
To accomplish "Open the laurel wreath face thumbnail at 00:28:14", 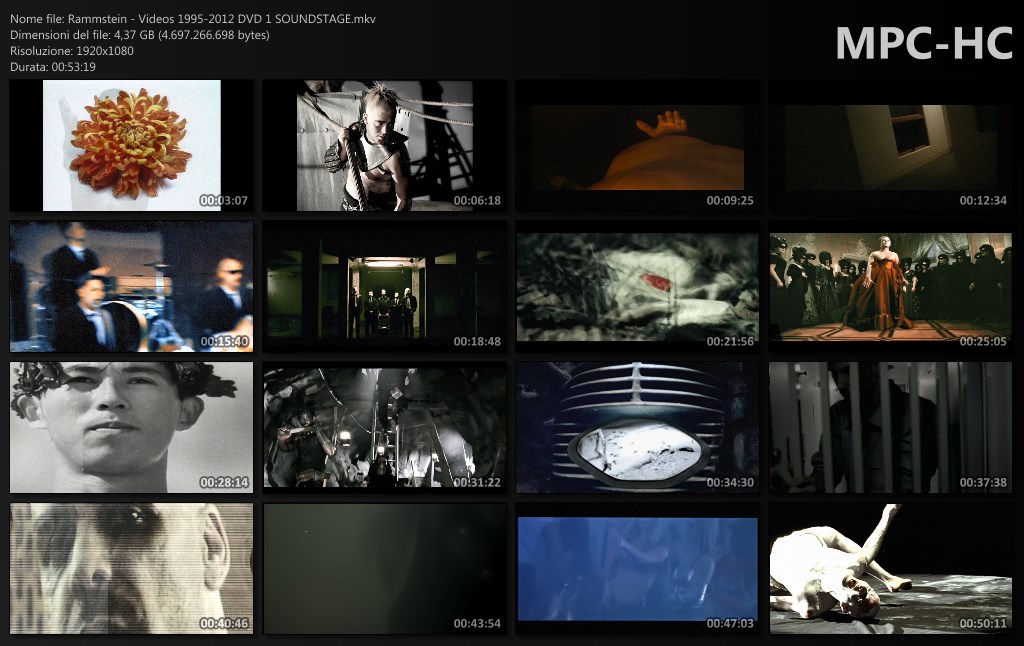I will (x=131, y=427).
